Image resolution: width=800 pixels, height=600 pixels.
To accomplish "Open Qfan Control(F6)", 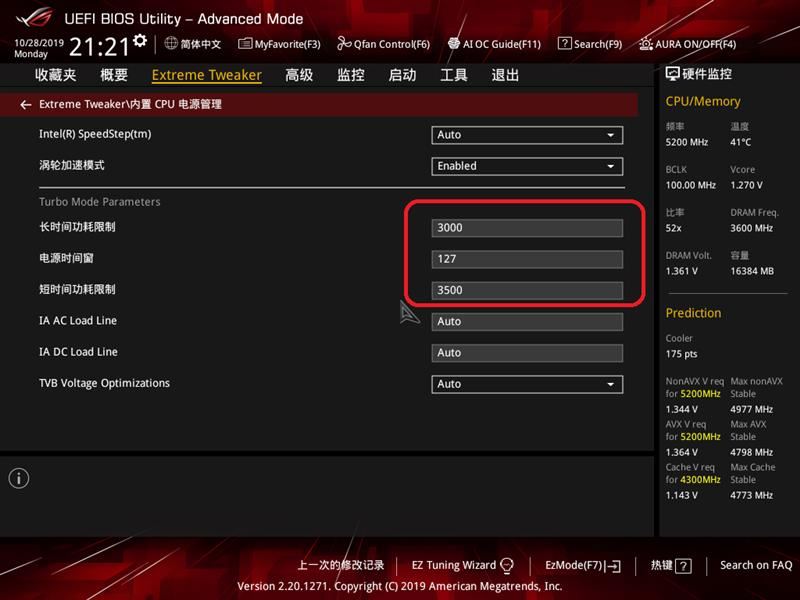I will [x=384, y=44].
